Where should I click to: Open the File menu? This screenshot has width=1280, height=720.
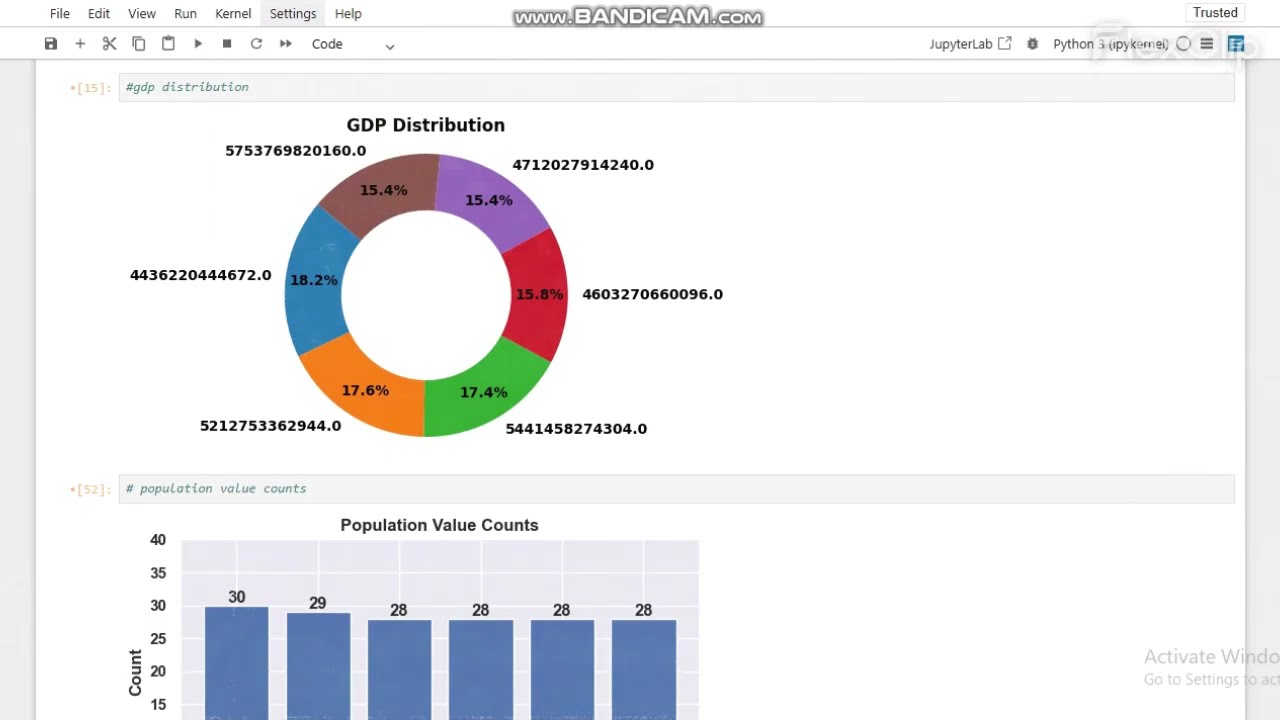click(60, 14)
